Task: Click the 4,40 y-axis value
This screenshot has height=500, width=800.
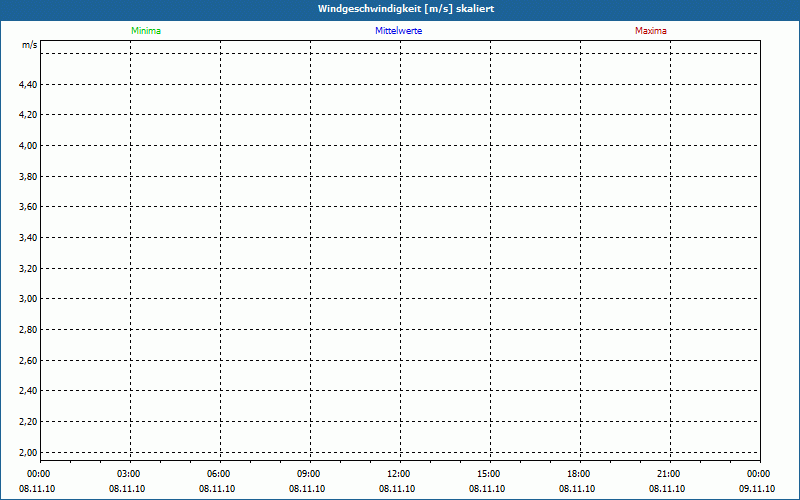Action: point(28,85)
